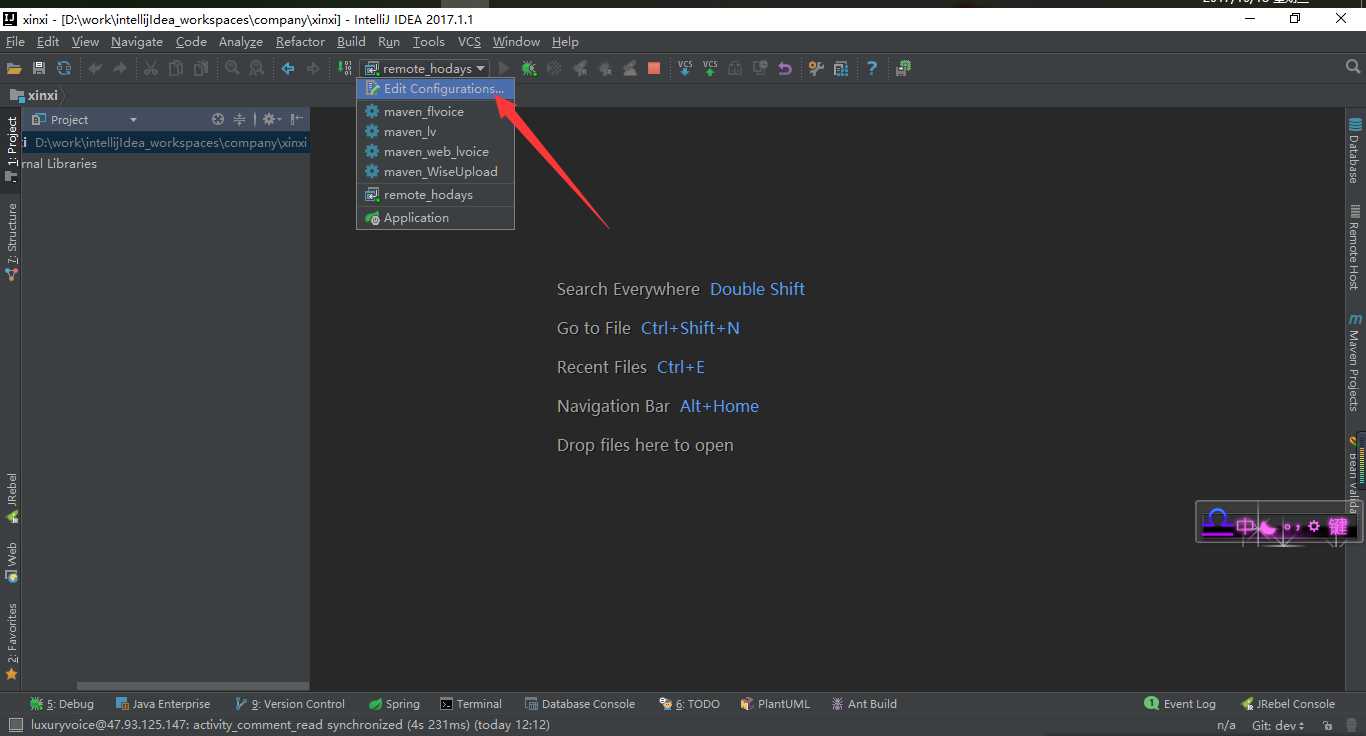This screenshot has height=736, width=1366.
Task: Navigate Back with the blue arrow
Action: 288,68
